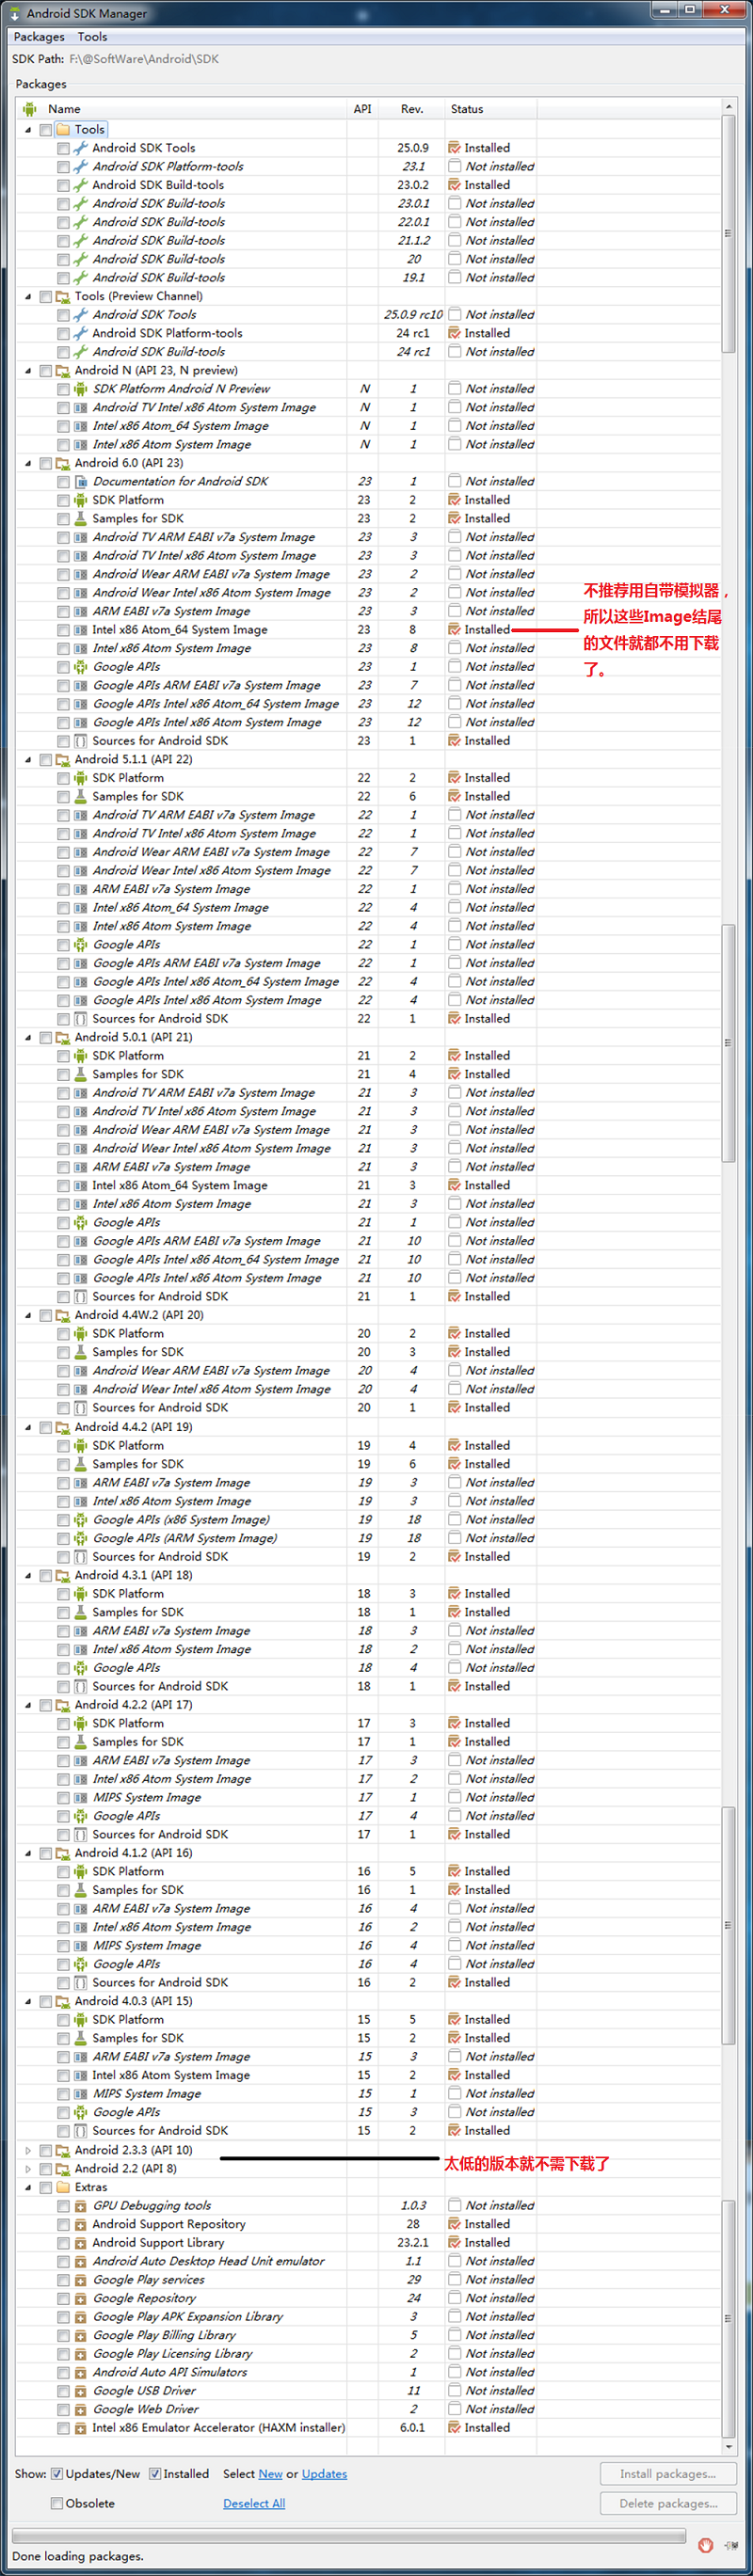753x2576 pixels.
Task: Click the Install packages button
Action: [668, 2474]
